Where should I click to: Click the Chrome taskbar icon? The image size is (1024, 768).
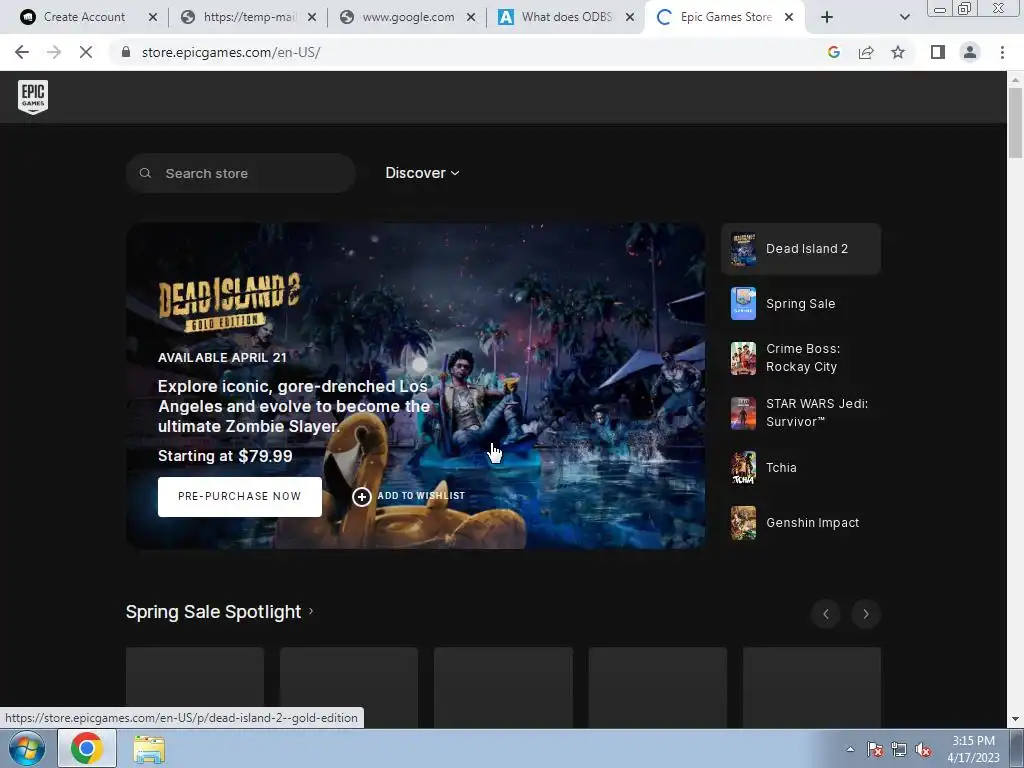[x=87, y=748]
